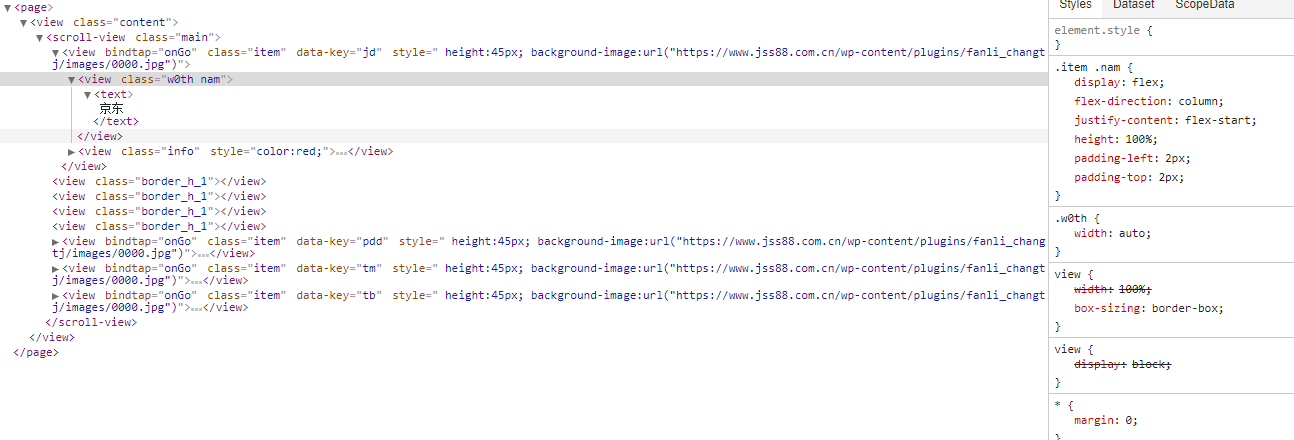Screen dimensions: 1294x440
Task: Expand the data-key="pdd" item arrow
Action: pyautogui.click(x=55, y=241)
